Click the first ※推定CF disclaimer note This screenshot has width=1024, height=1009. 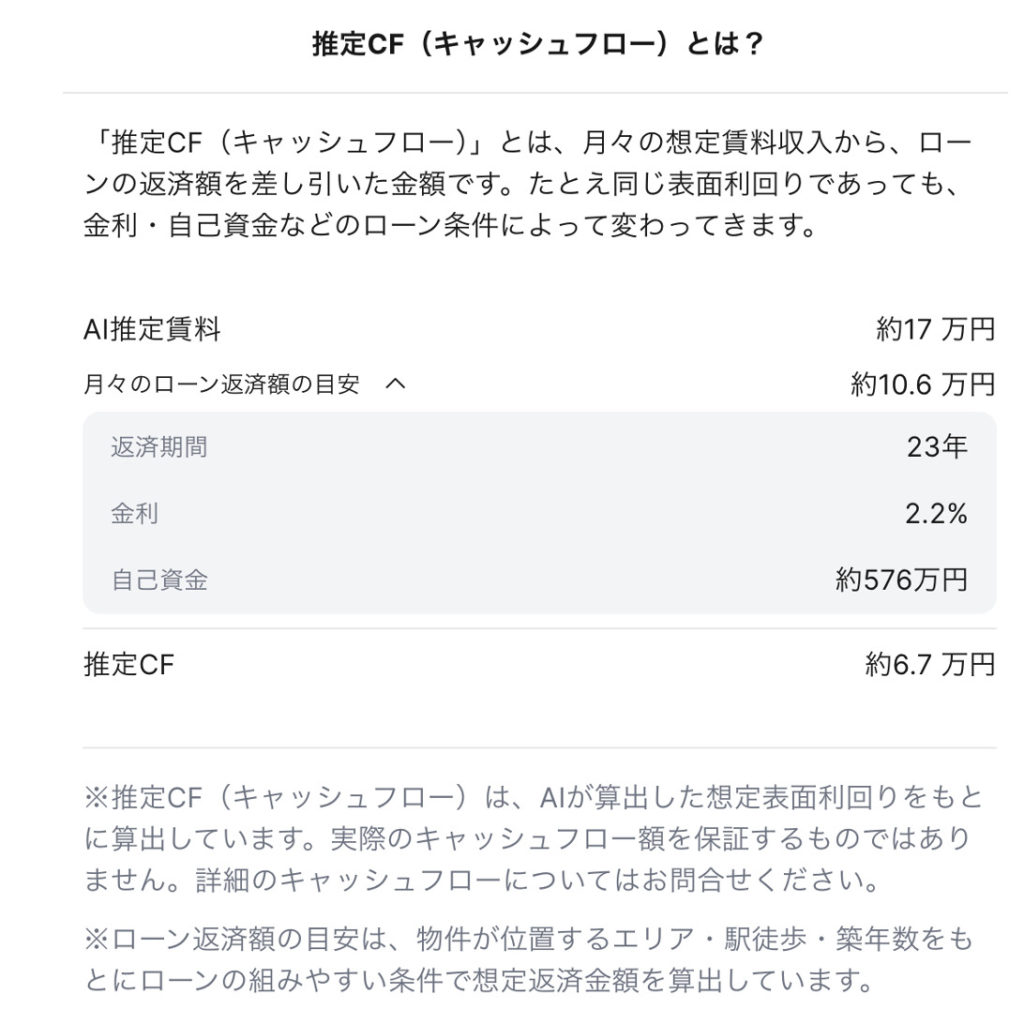pos(534,839)
